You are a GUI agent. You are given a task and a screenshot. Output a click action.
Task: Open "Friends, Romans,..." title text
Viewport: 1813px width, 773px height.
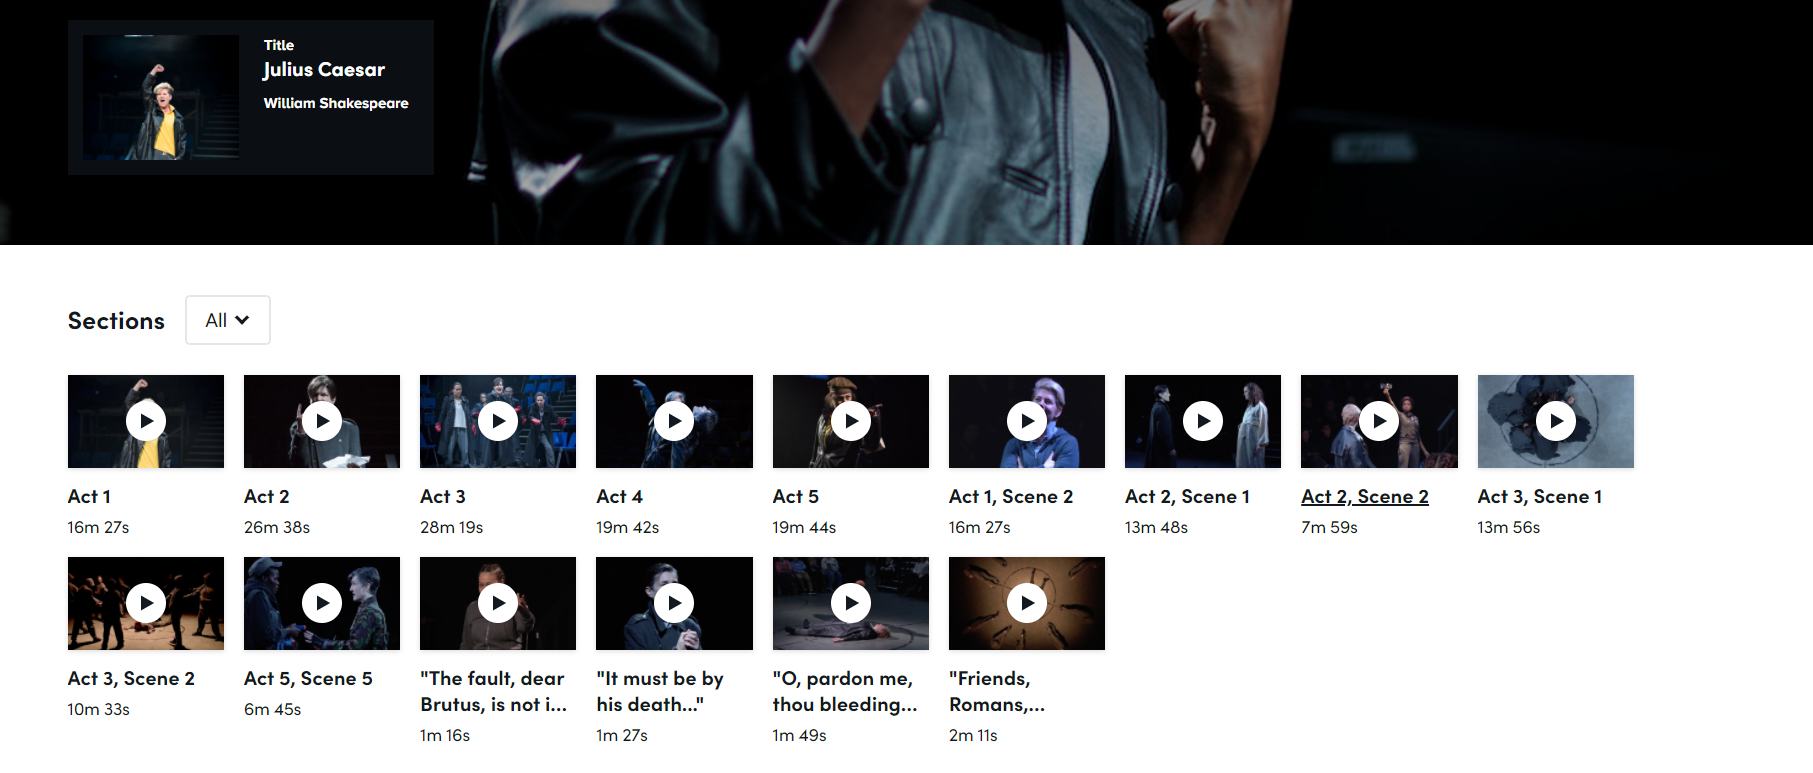coord(997,691)
